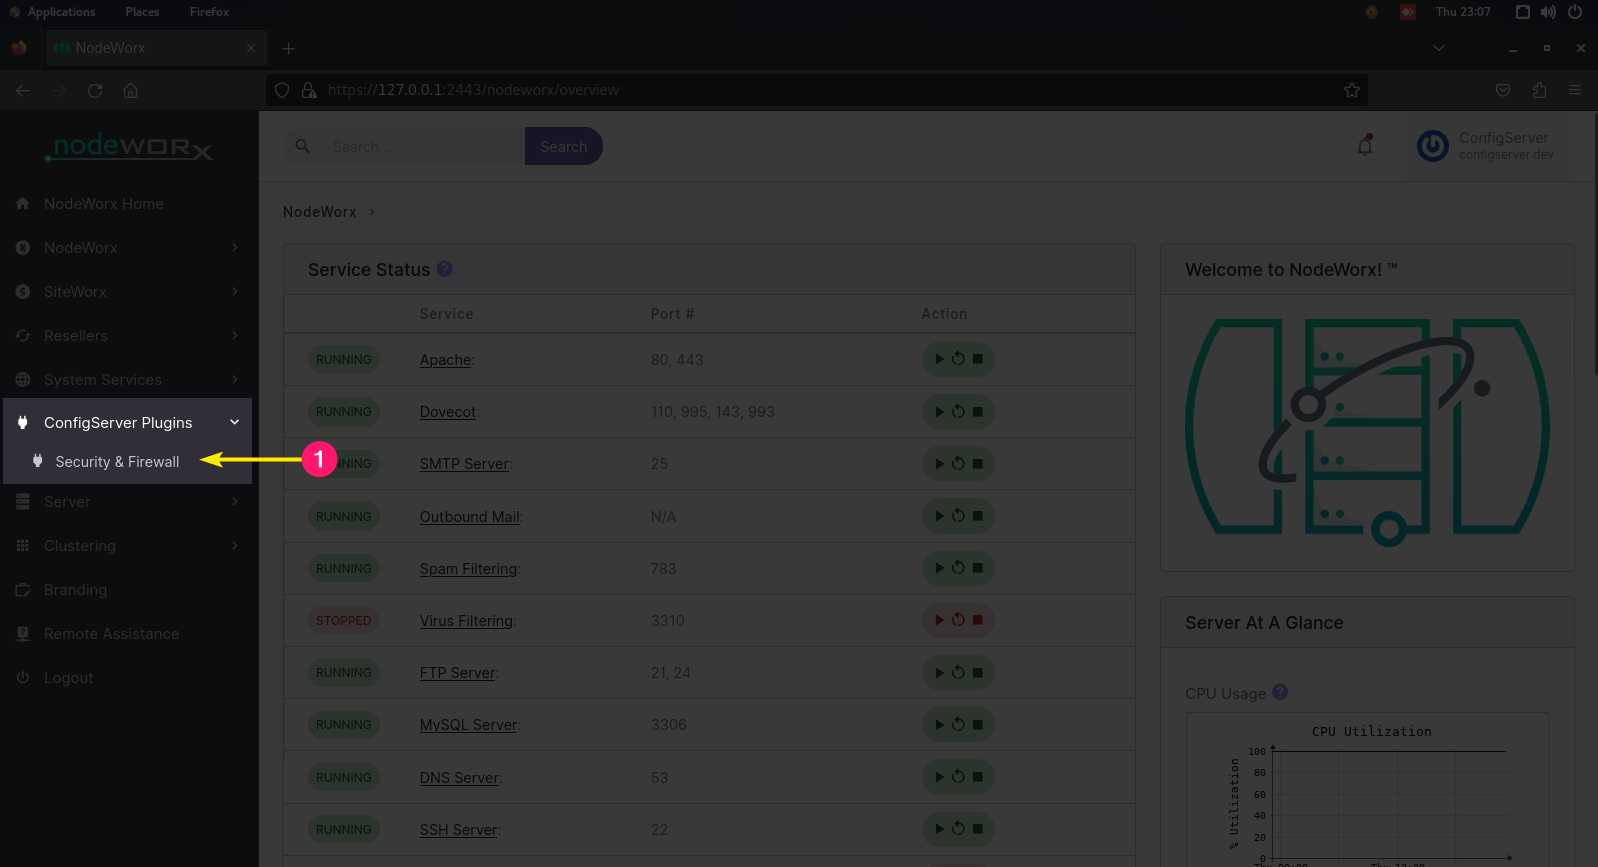Stop the SMTP Server service
The width and height of the screenshot is (1598, 867).
tap(978, 463)
